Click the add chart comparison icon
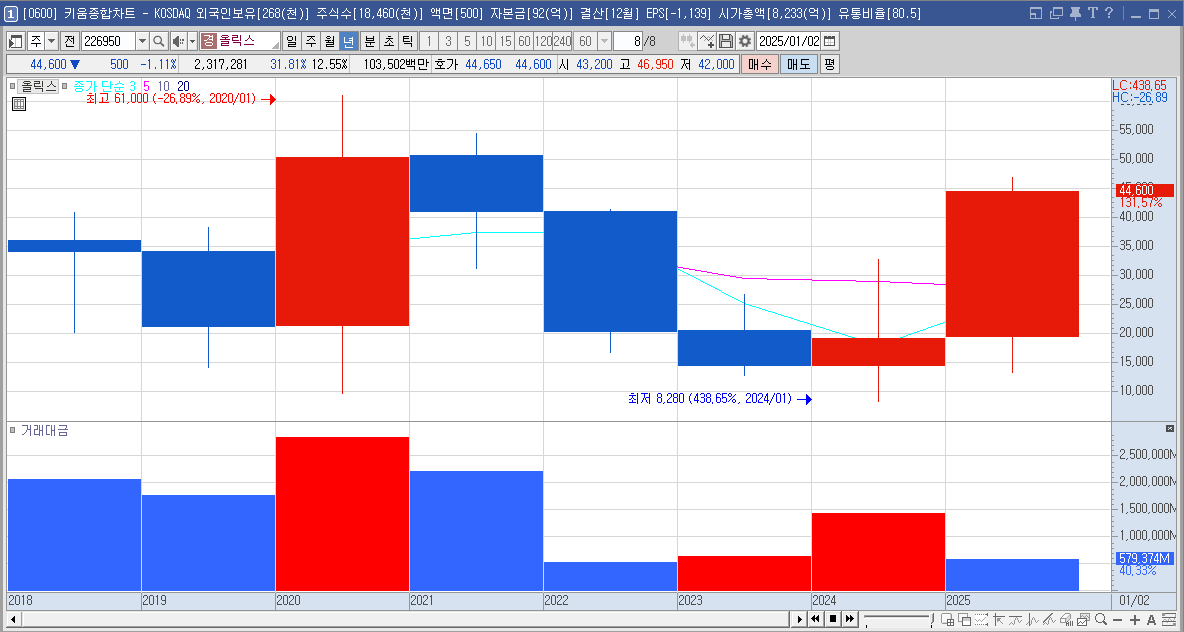Viewport: 1184px width, 632px height. tap(687, 41)
